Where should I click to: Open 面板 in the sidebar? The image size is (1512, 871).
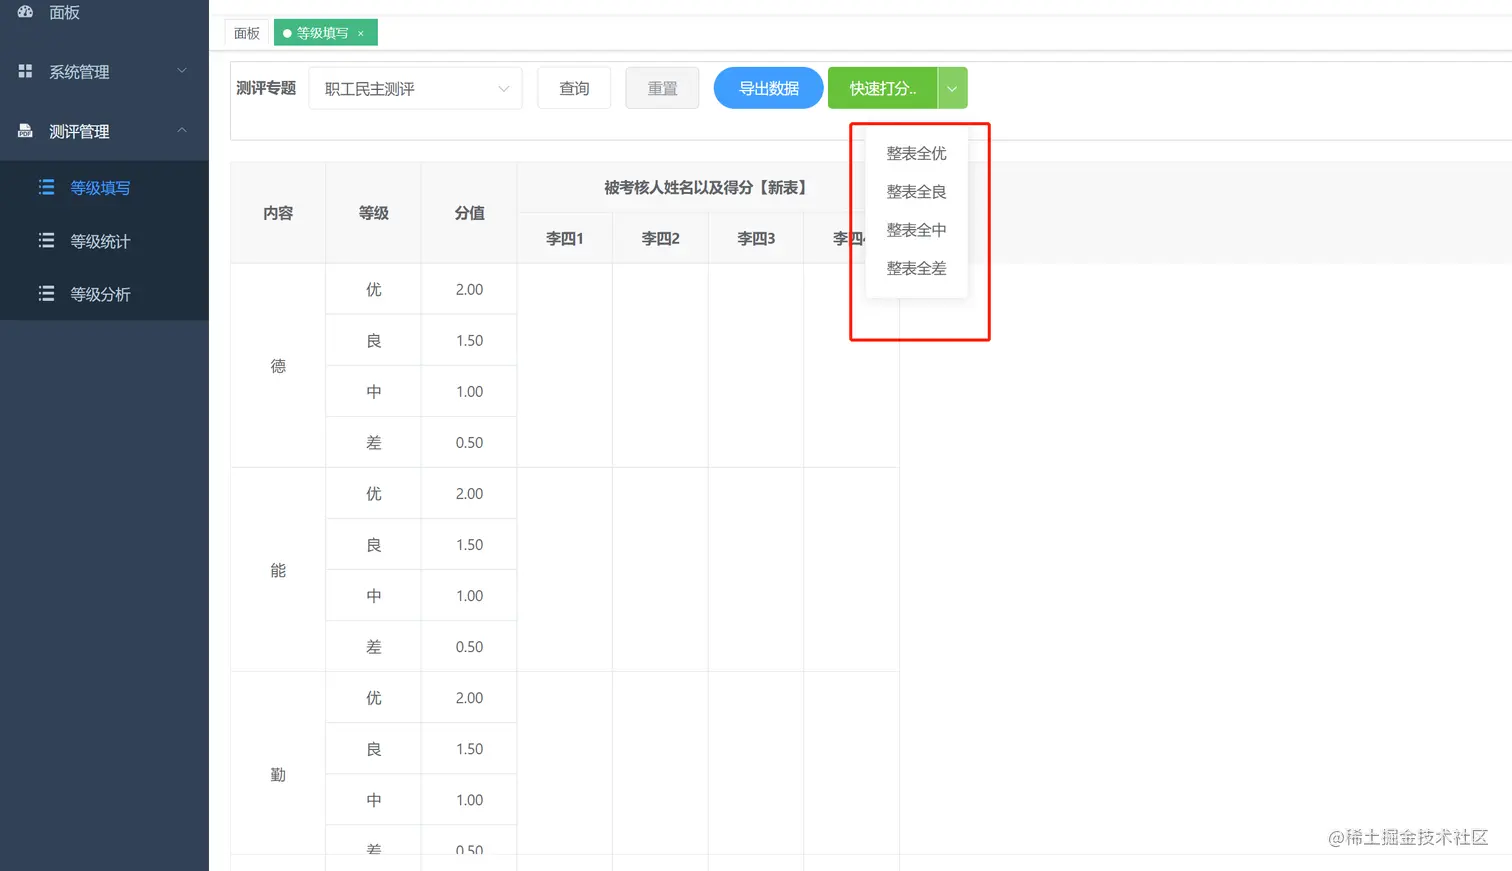[x=64, y=12]
